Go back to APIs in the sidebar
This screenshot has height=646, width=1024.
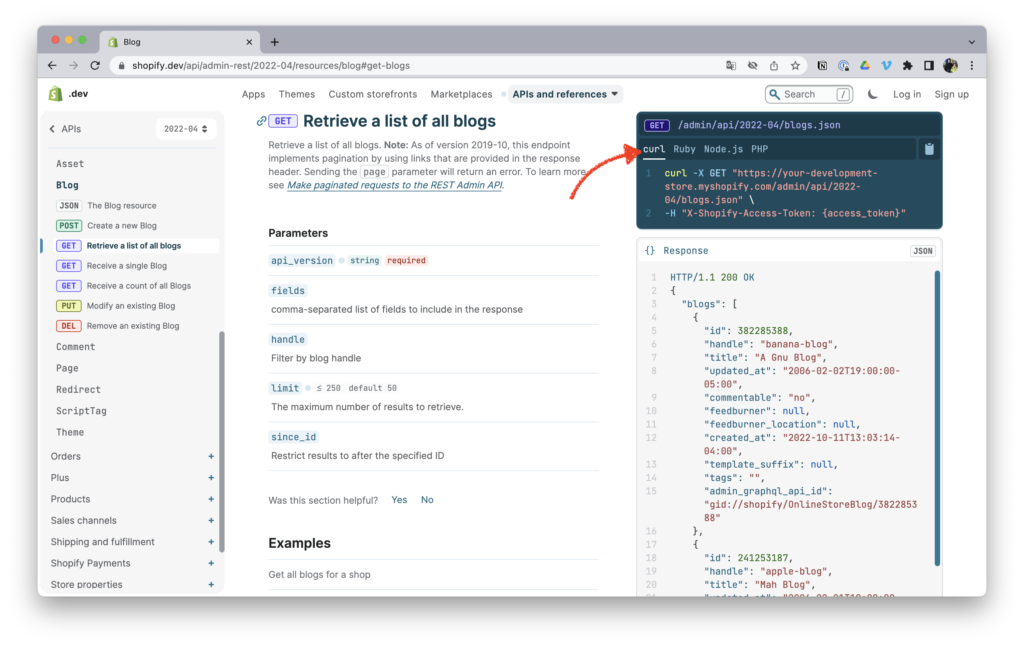65,129
